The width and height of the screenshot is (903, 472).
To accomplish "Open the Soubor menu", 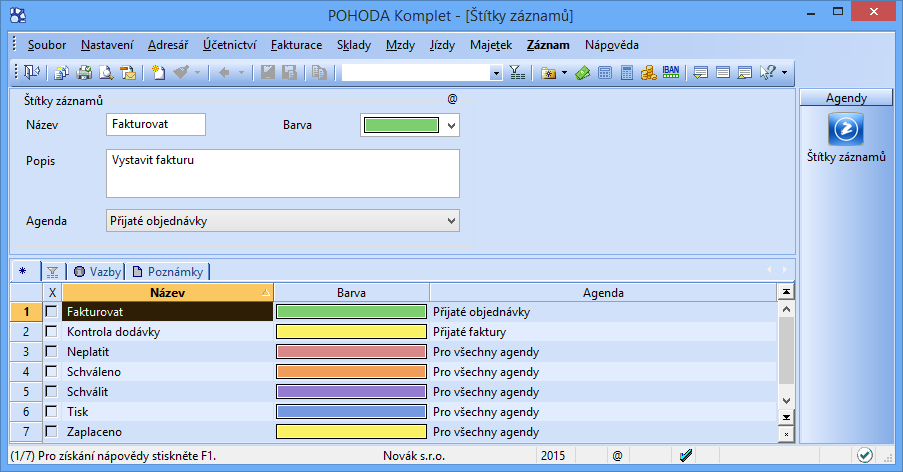I will 47,45.
